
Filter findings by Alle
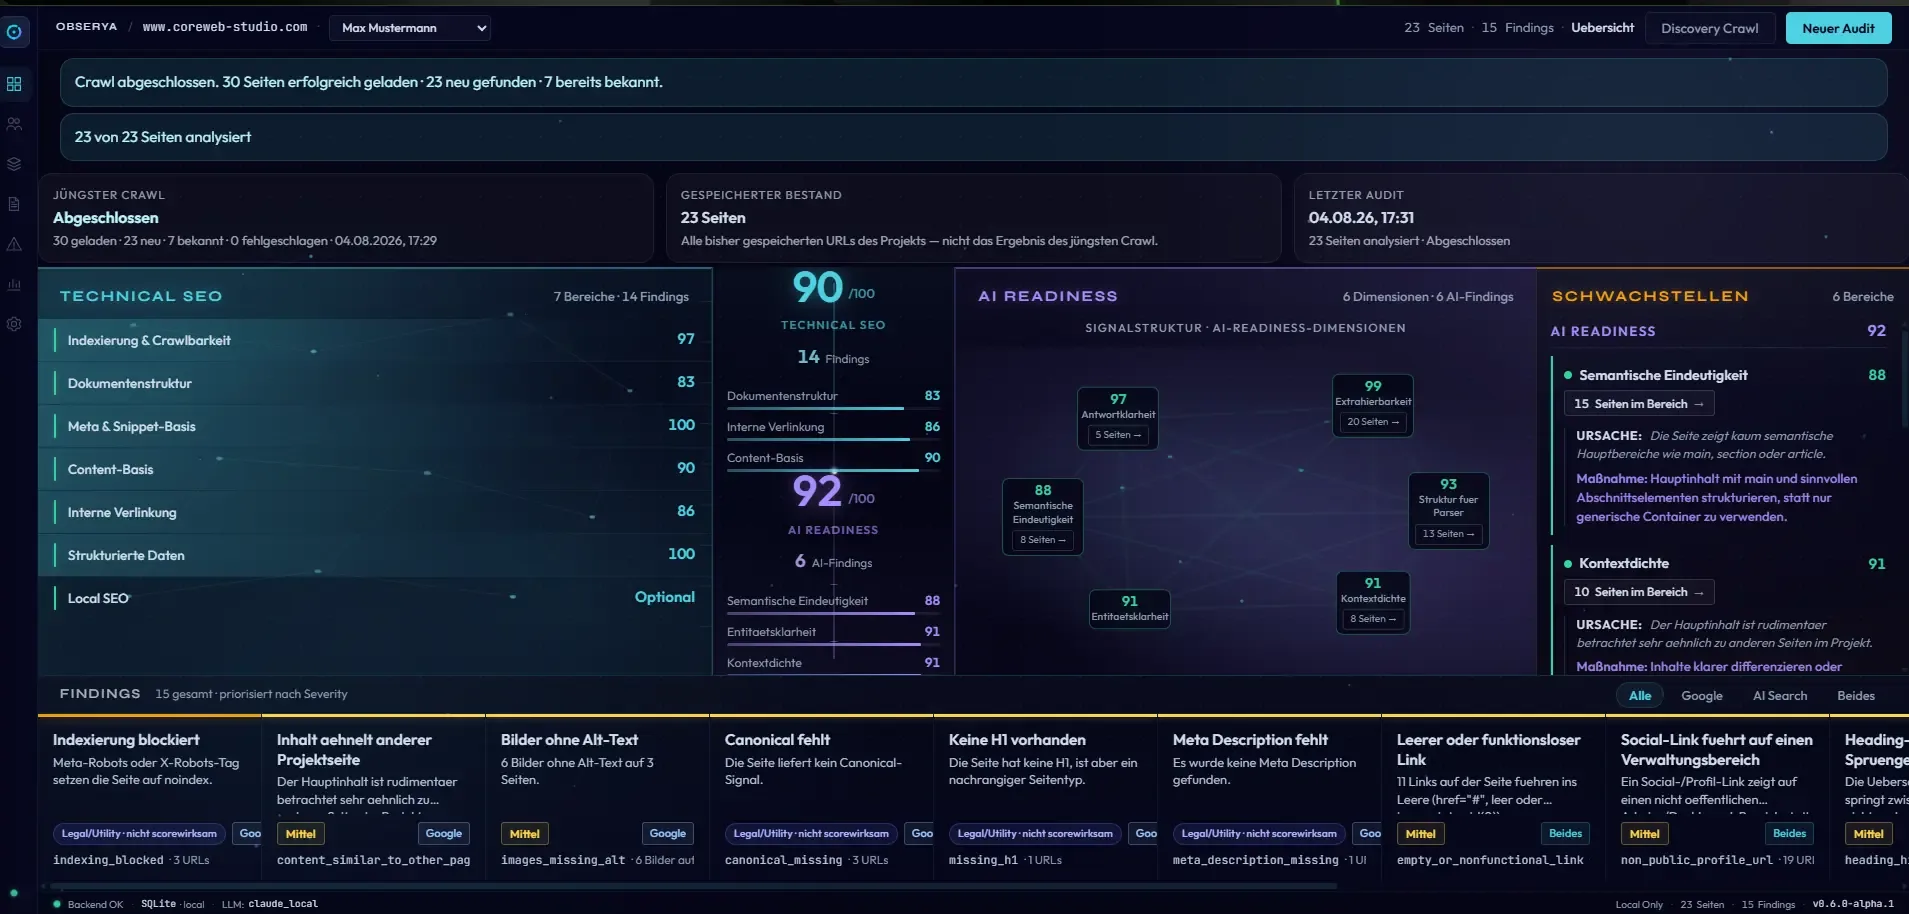pos(1640,696)
